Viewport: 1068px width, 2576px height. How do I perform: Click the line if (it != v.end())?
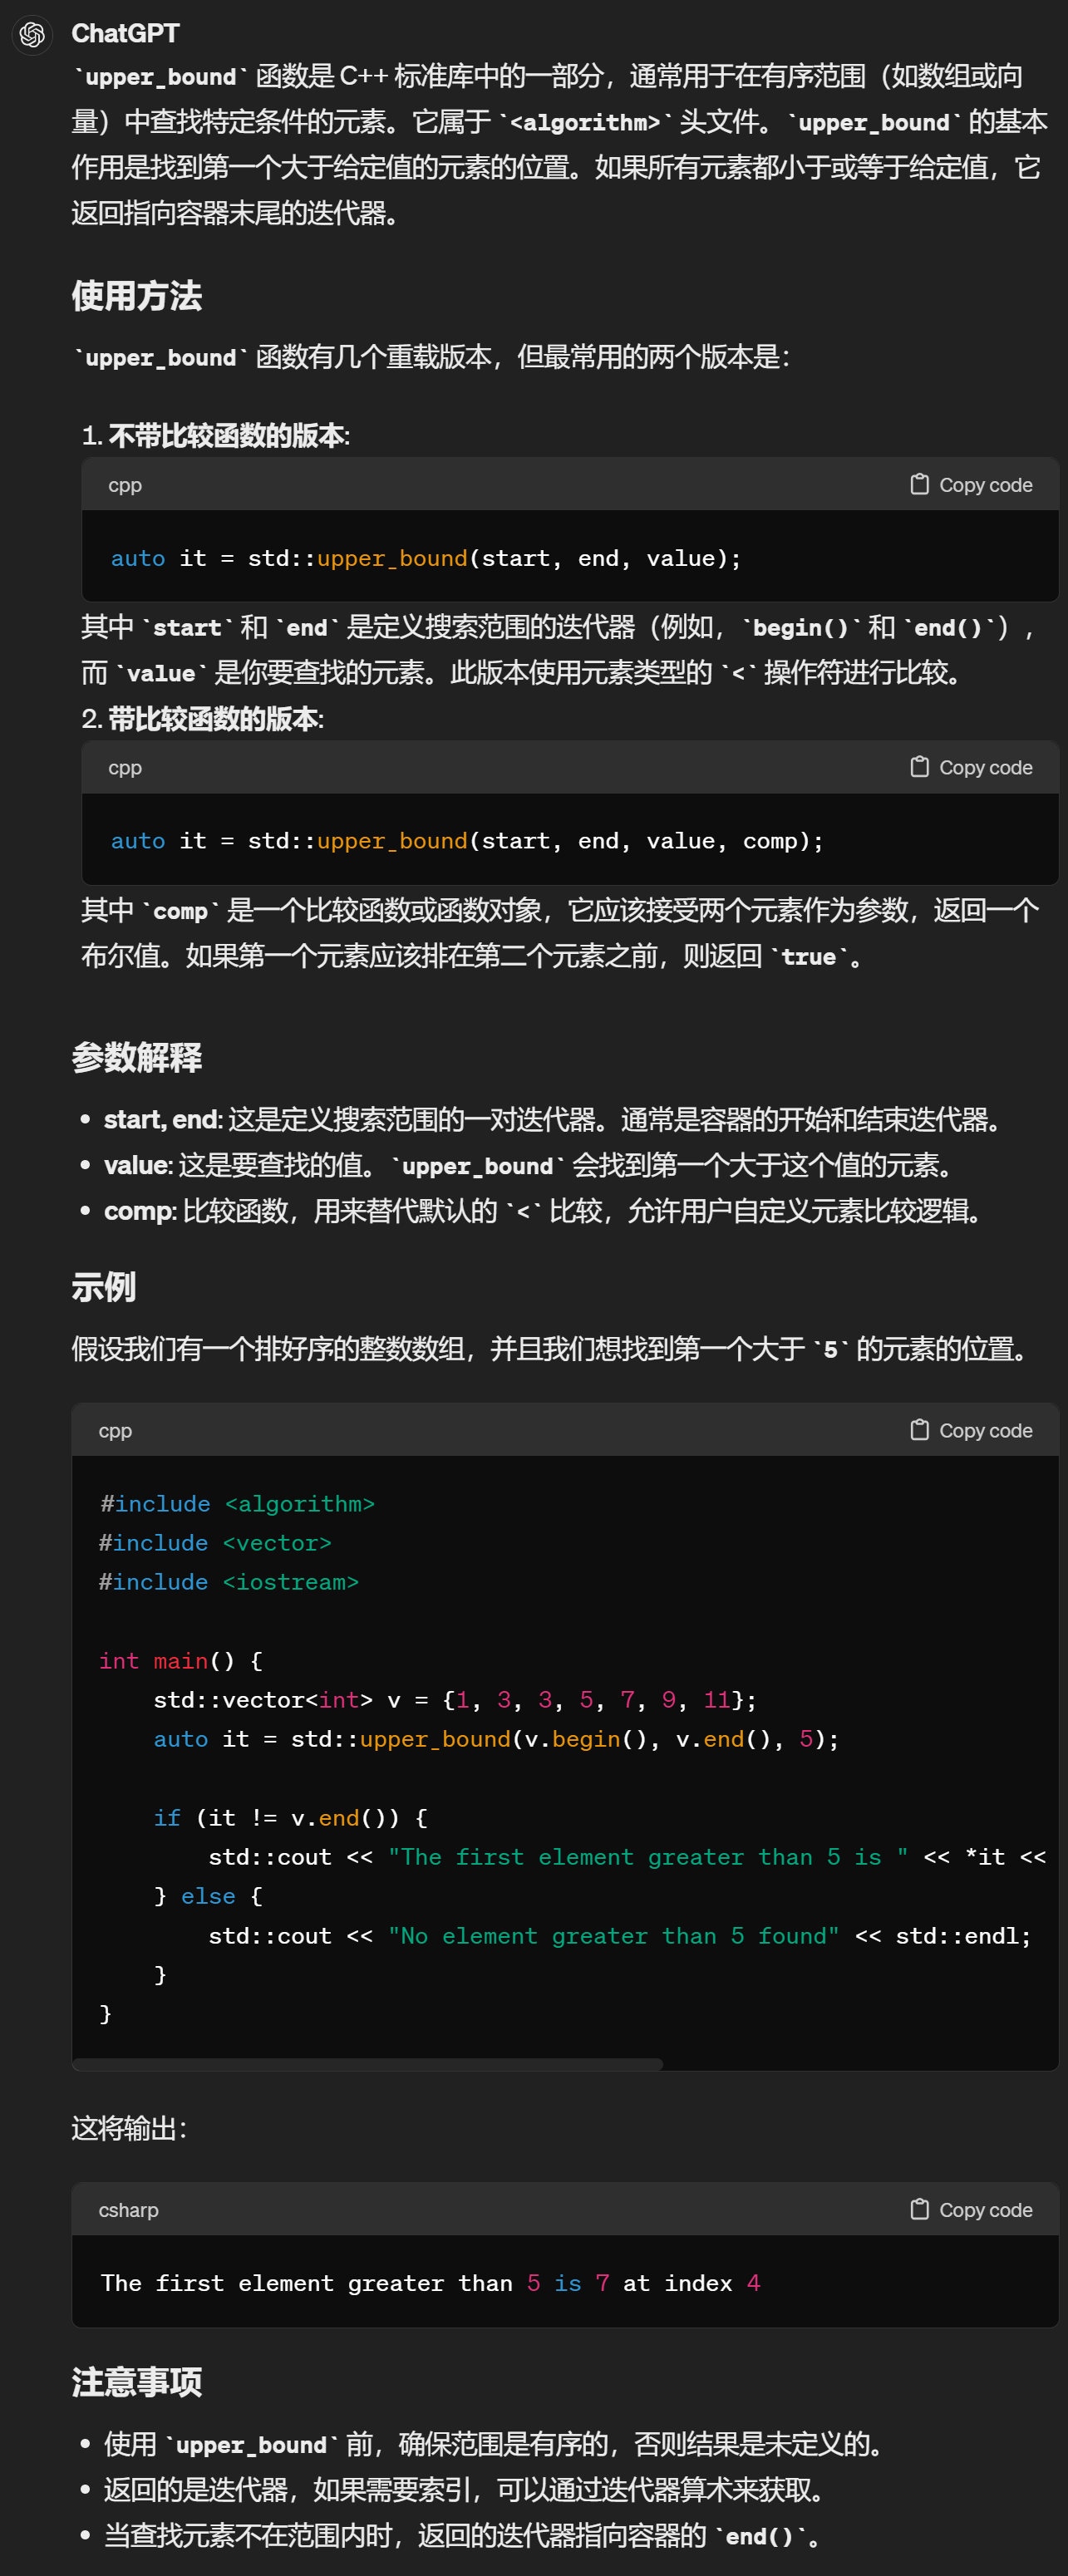291,1818
